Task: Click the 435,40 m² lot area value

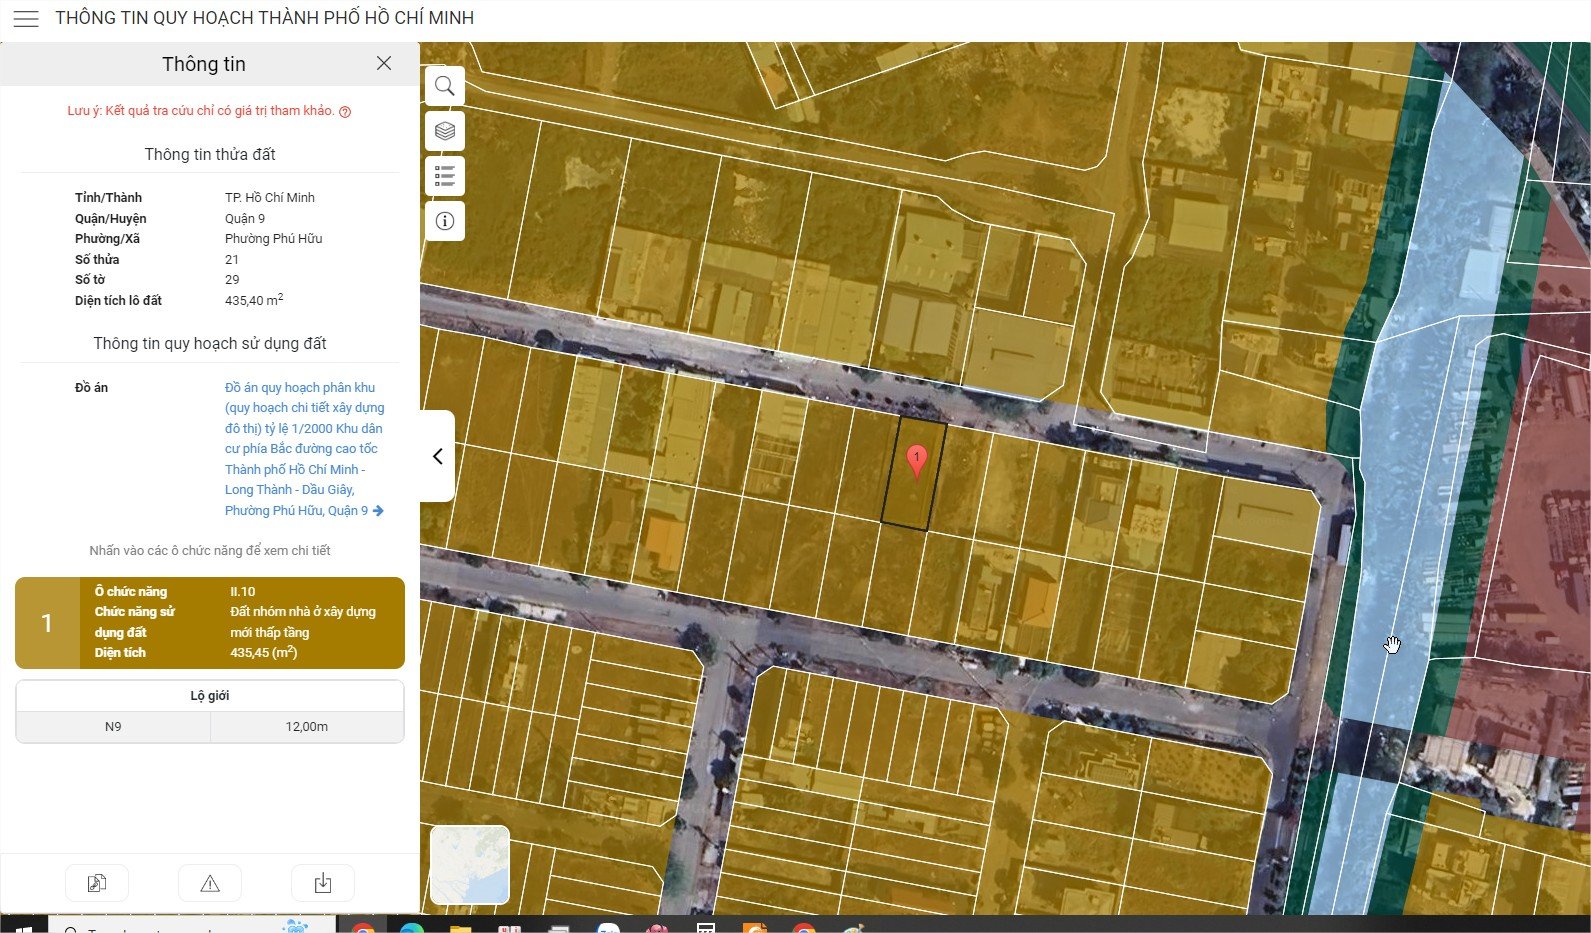Action: pyautogui.click(x=254, y=300)
